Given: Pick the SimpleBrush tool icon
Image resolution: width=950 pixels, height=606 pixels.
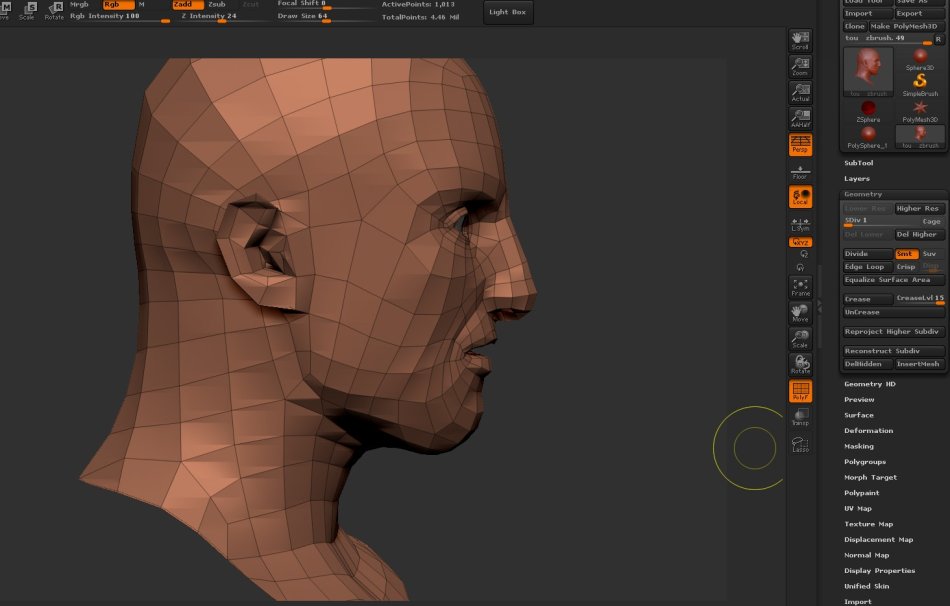Looking at the screenshot, I should (x=920, y=84).
